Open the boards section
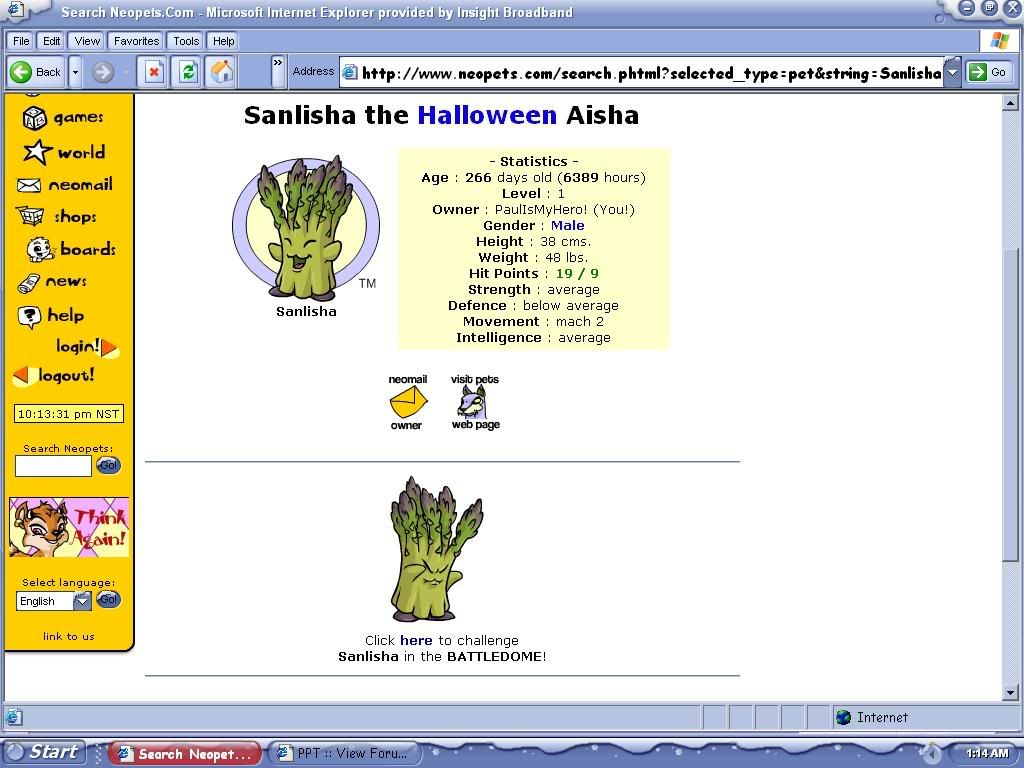 71,249
